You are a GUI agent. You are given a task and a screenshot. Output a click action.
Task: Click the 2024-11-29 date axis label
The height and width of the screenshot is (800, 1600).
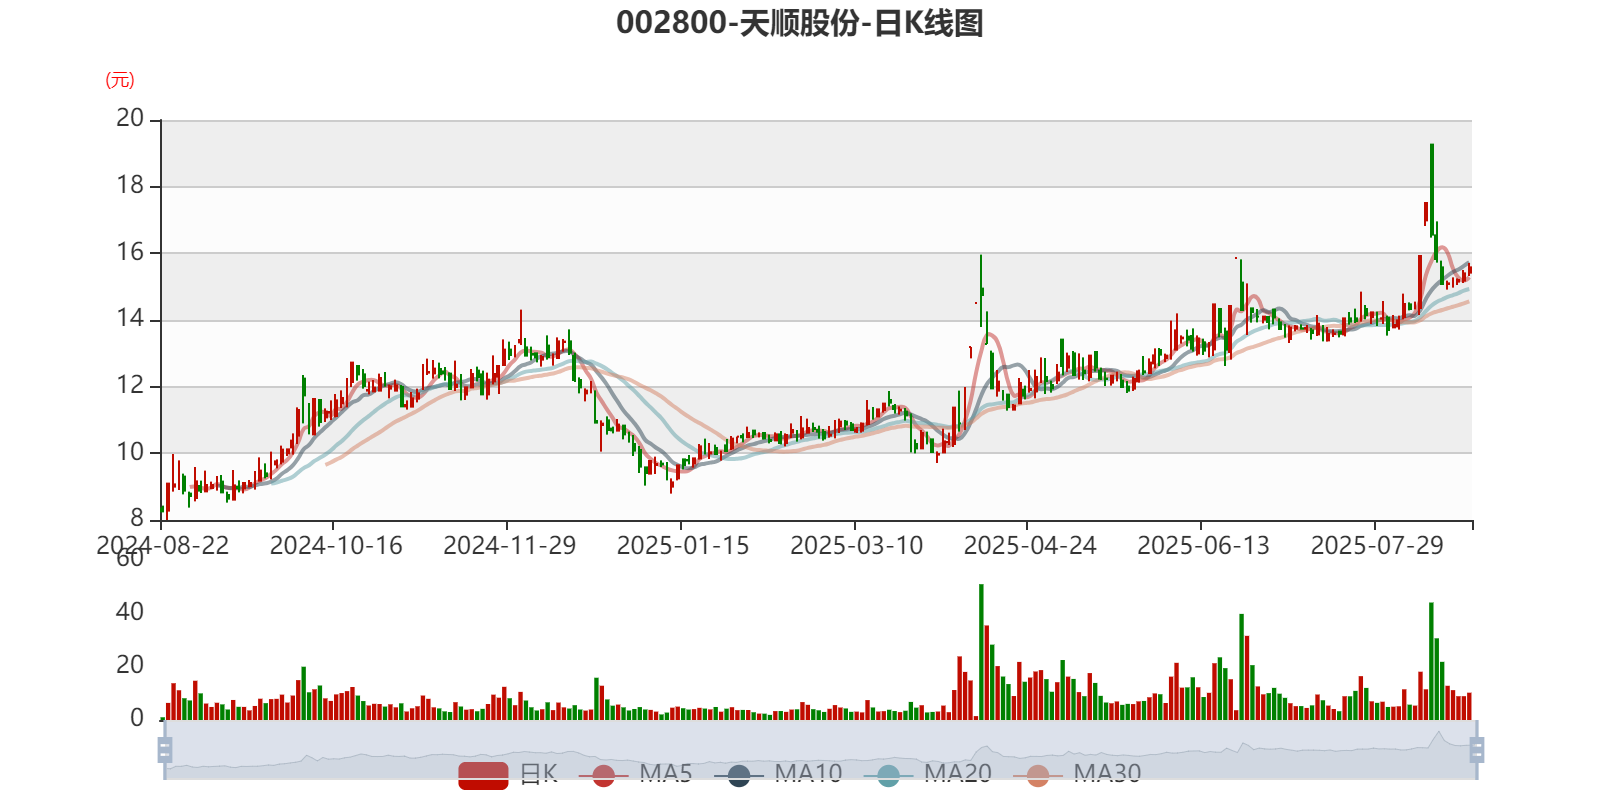pos(510,546)
